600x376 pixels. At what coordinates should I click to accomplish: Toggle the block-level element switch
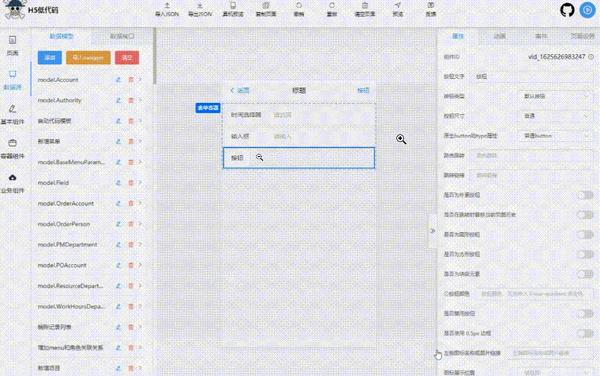tap(585, 274)
